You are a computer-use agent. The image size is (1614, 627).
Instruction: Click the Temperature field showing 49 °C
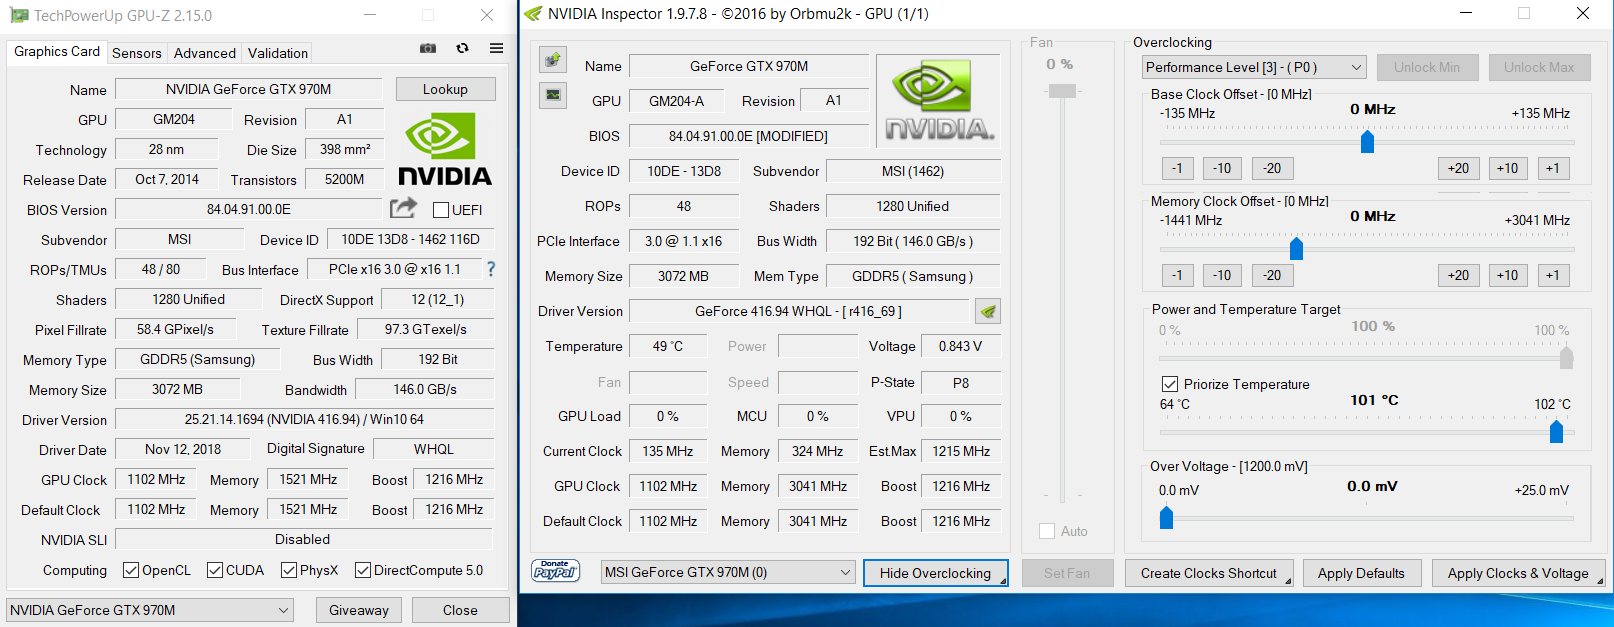pyautogui.click(x=668, y=346)
